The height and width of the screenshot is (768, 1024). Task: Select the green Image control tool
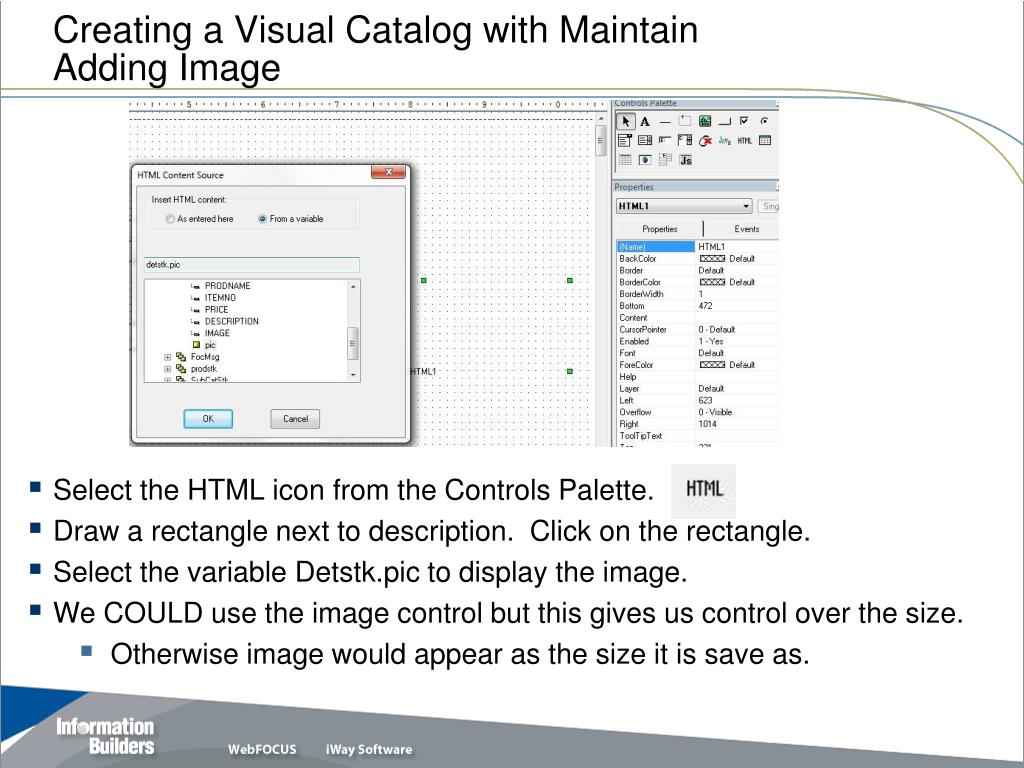coord(705,121)
